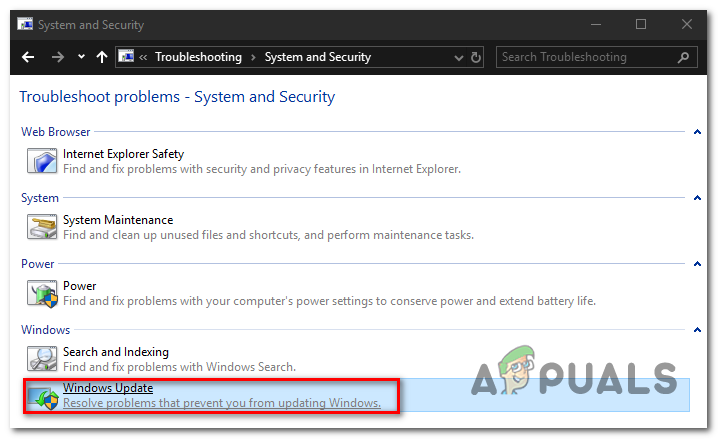The width and height of the screenshot is (718, 439).
Task: Click the Internet Explorer Safety icon
Action: [41, 161]
